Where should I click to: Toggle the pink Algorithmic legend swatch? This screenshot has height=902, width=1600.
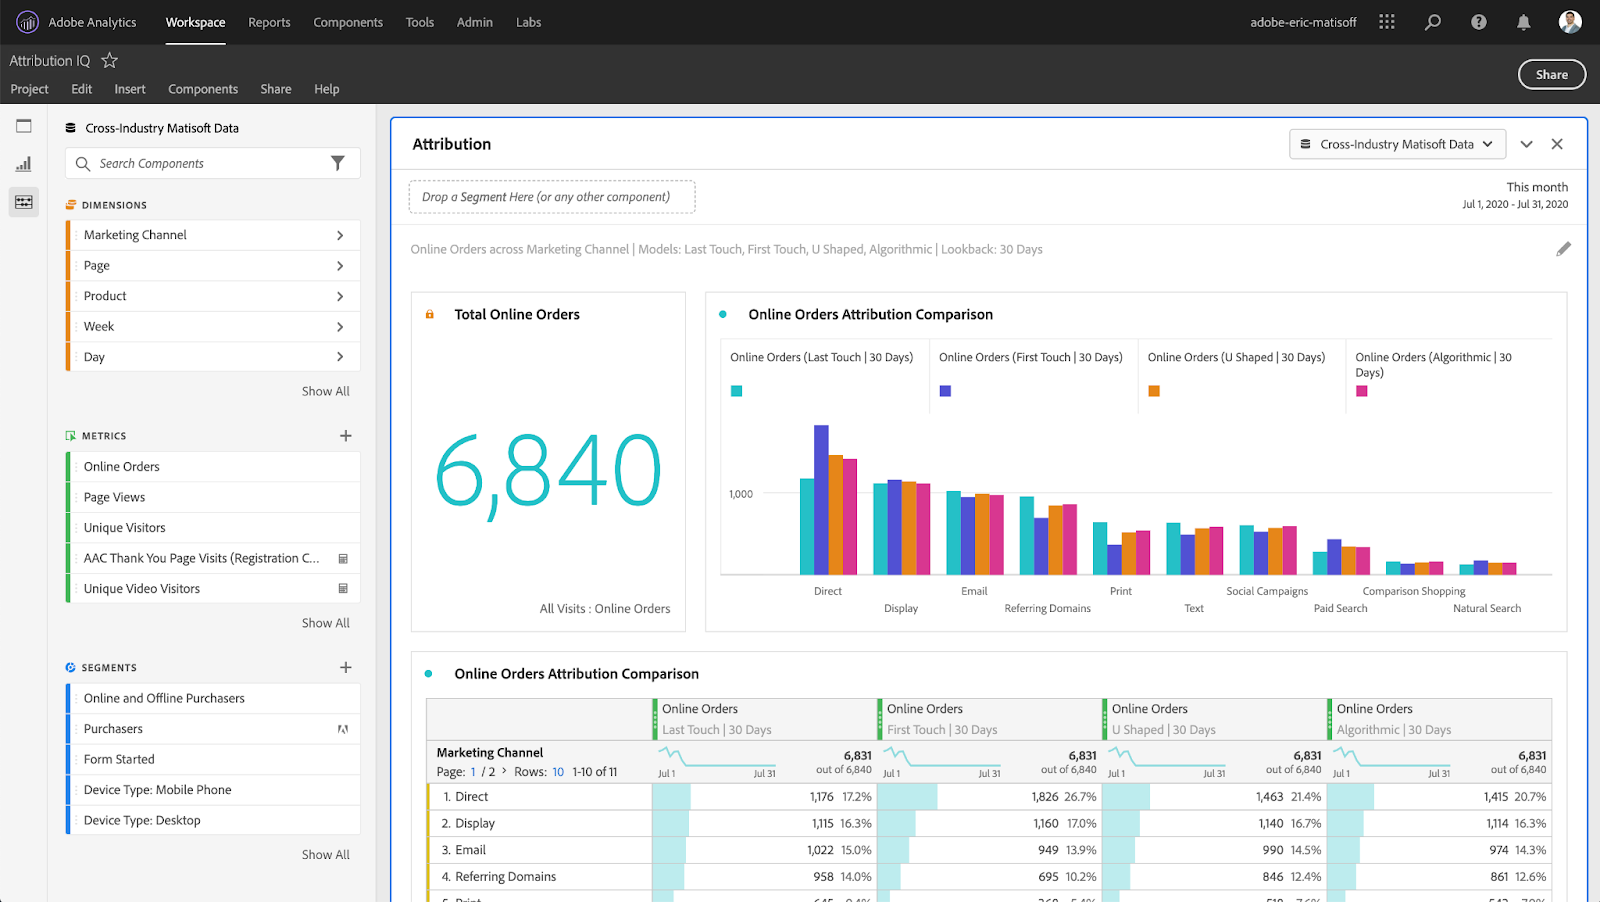click(1361, 391)
